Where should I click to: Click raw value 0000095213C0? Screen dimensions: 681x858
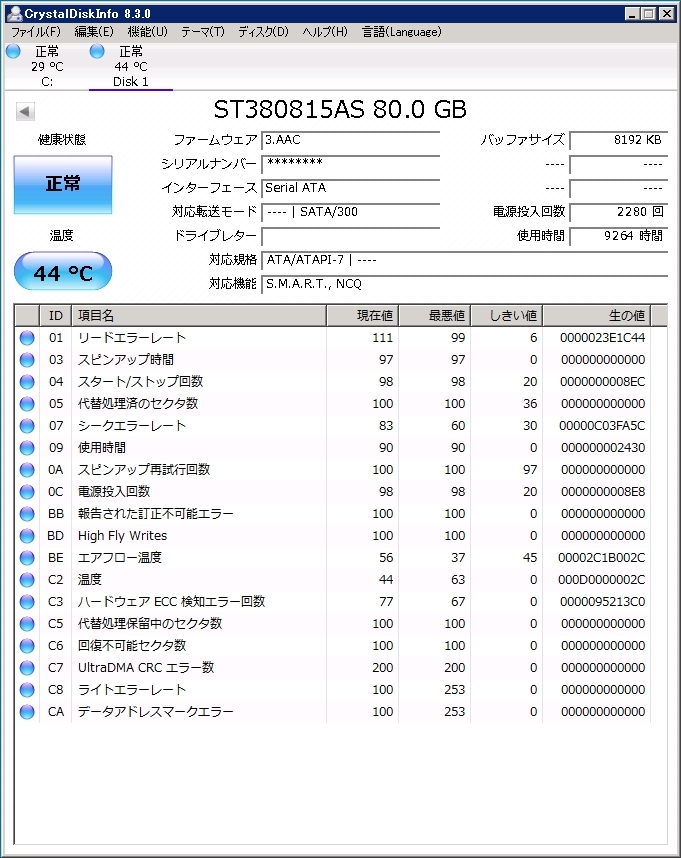602,602
